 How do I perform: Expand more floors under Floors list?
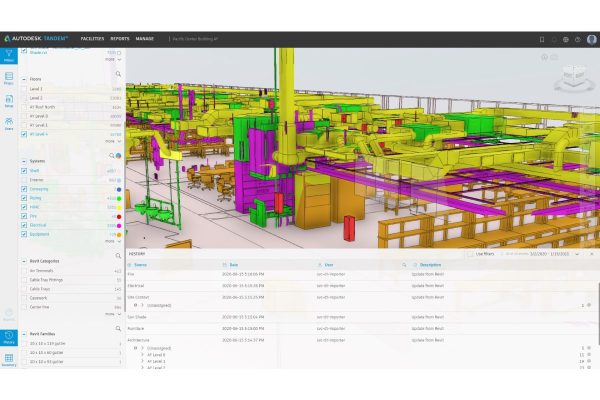(112, 141)
